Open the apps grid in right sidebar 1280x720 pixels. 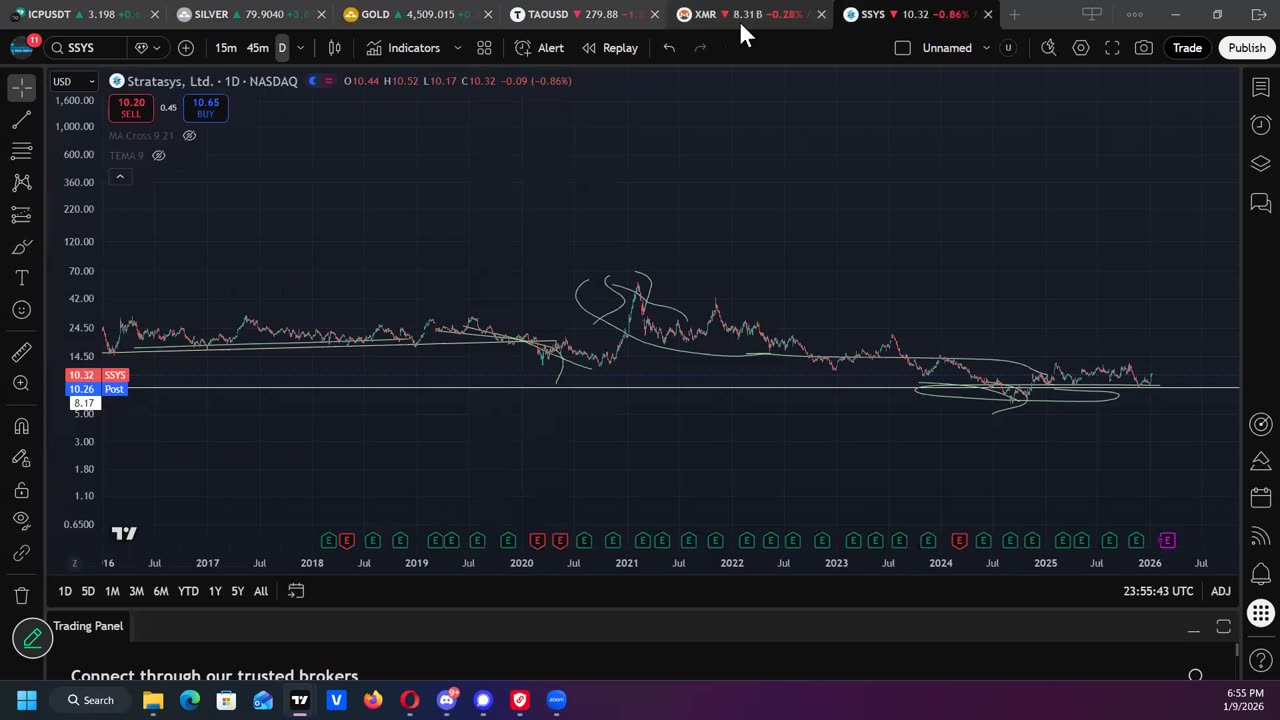click(x=1261, y=613)
